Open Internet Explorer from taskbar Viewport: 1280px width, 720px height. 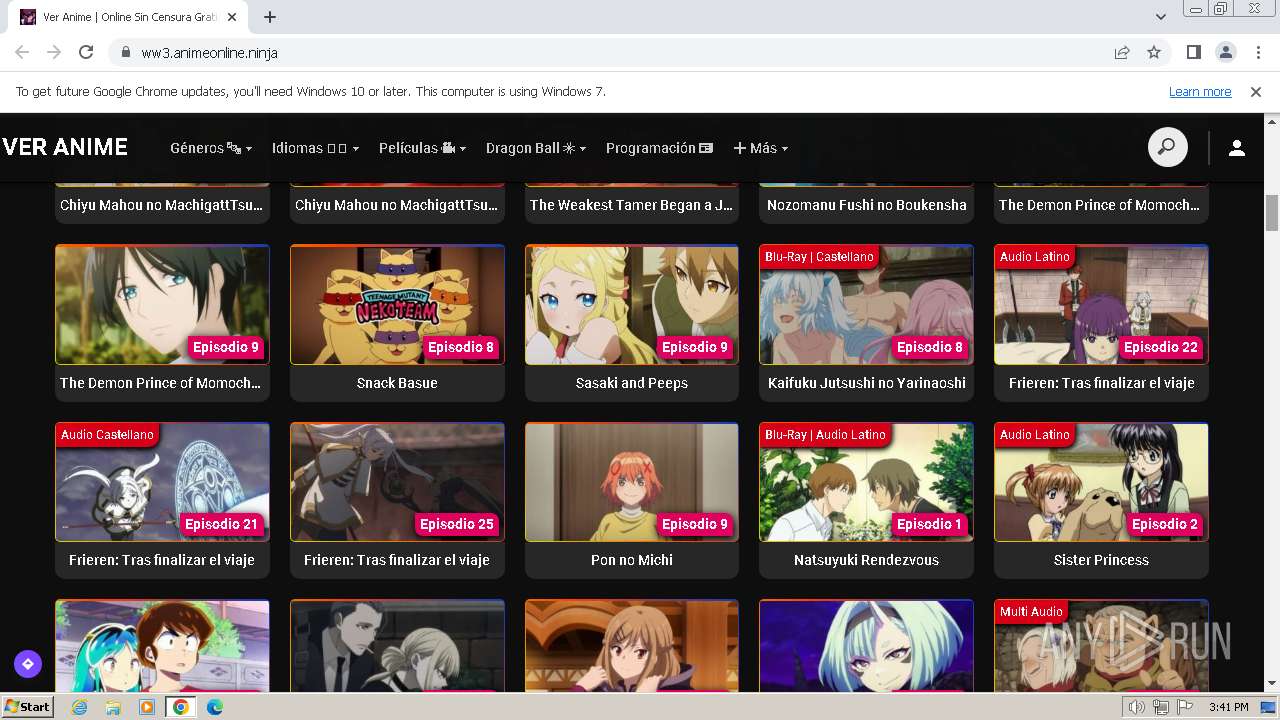tap(80, 707)
